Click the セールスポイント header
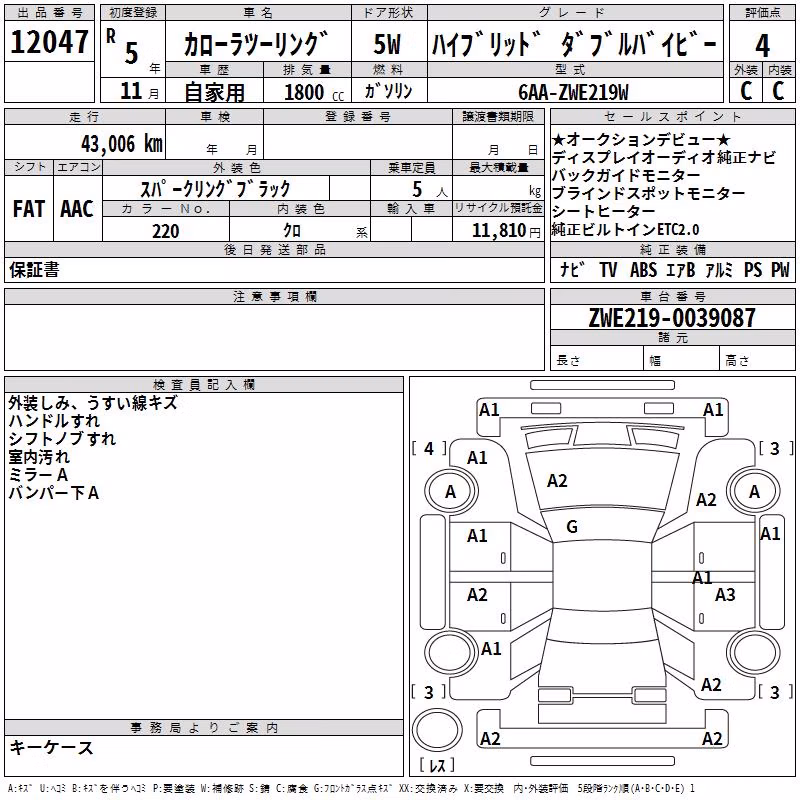Viewport: 800px width, 800px height. (672, 116)
